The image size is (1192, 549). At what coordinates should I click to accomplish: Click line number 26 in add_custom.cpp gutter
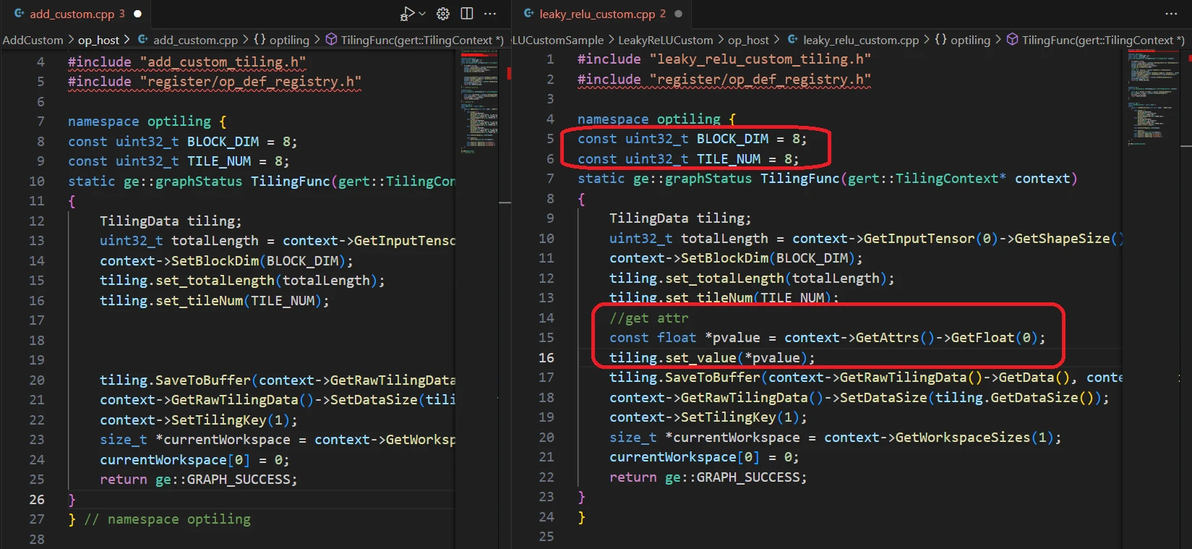pos(37,500)
